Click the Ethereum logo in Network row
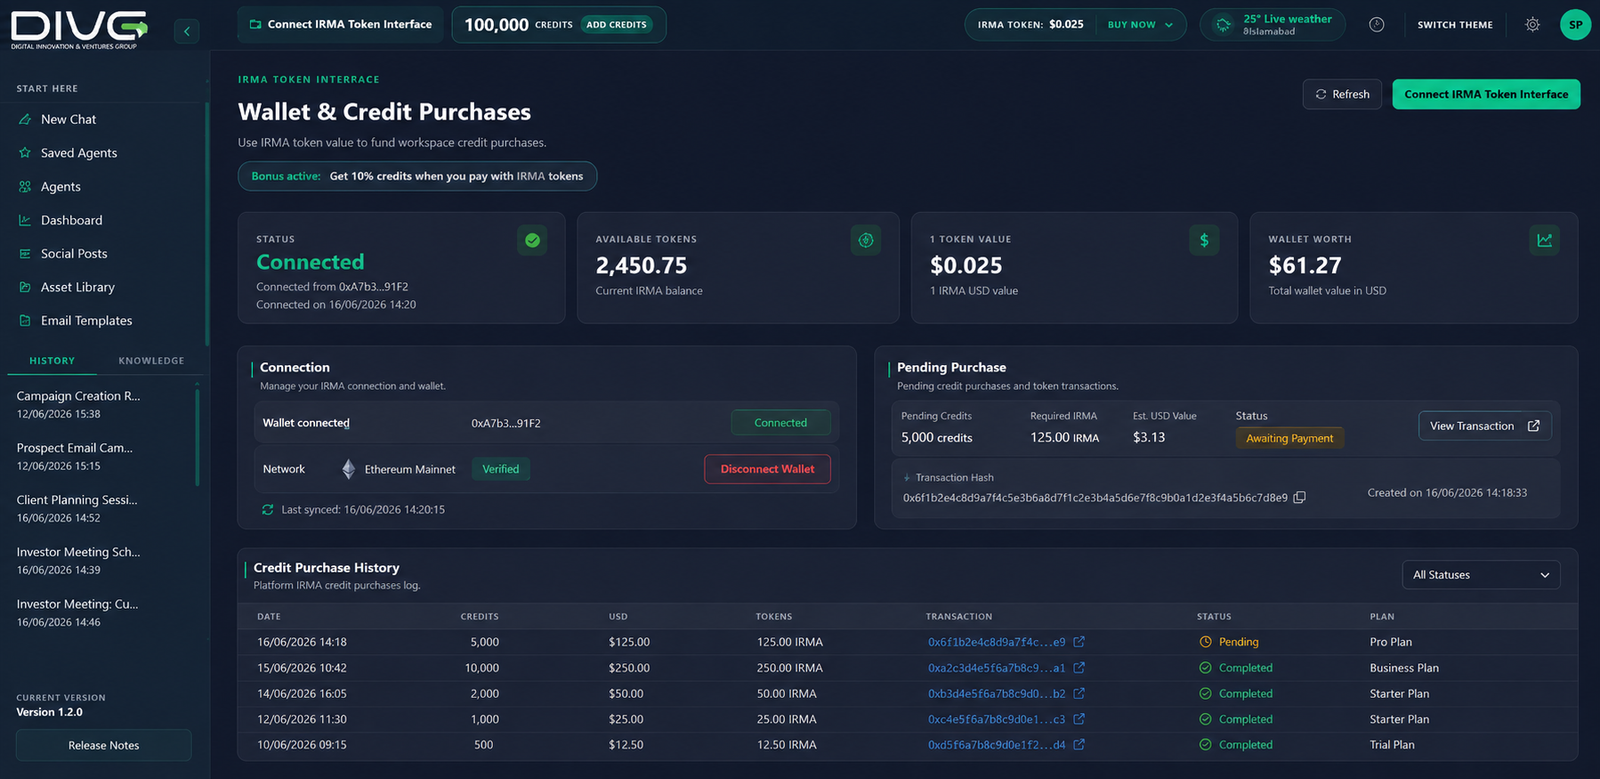 click(x=348, y=469)
